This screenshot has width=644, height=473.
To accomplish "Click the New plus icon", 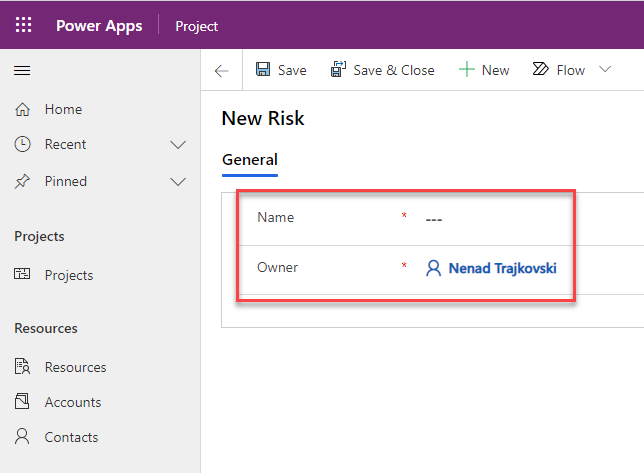I will click(x=466, y=70).
